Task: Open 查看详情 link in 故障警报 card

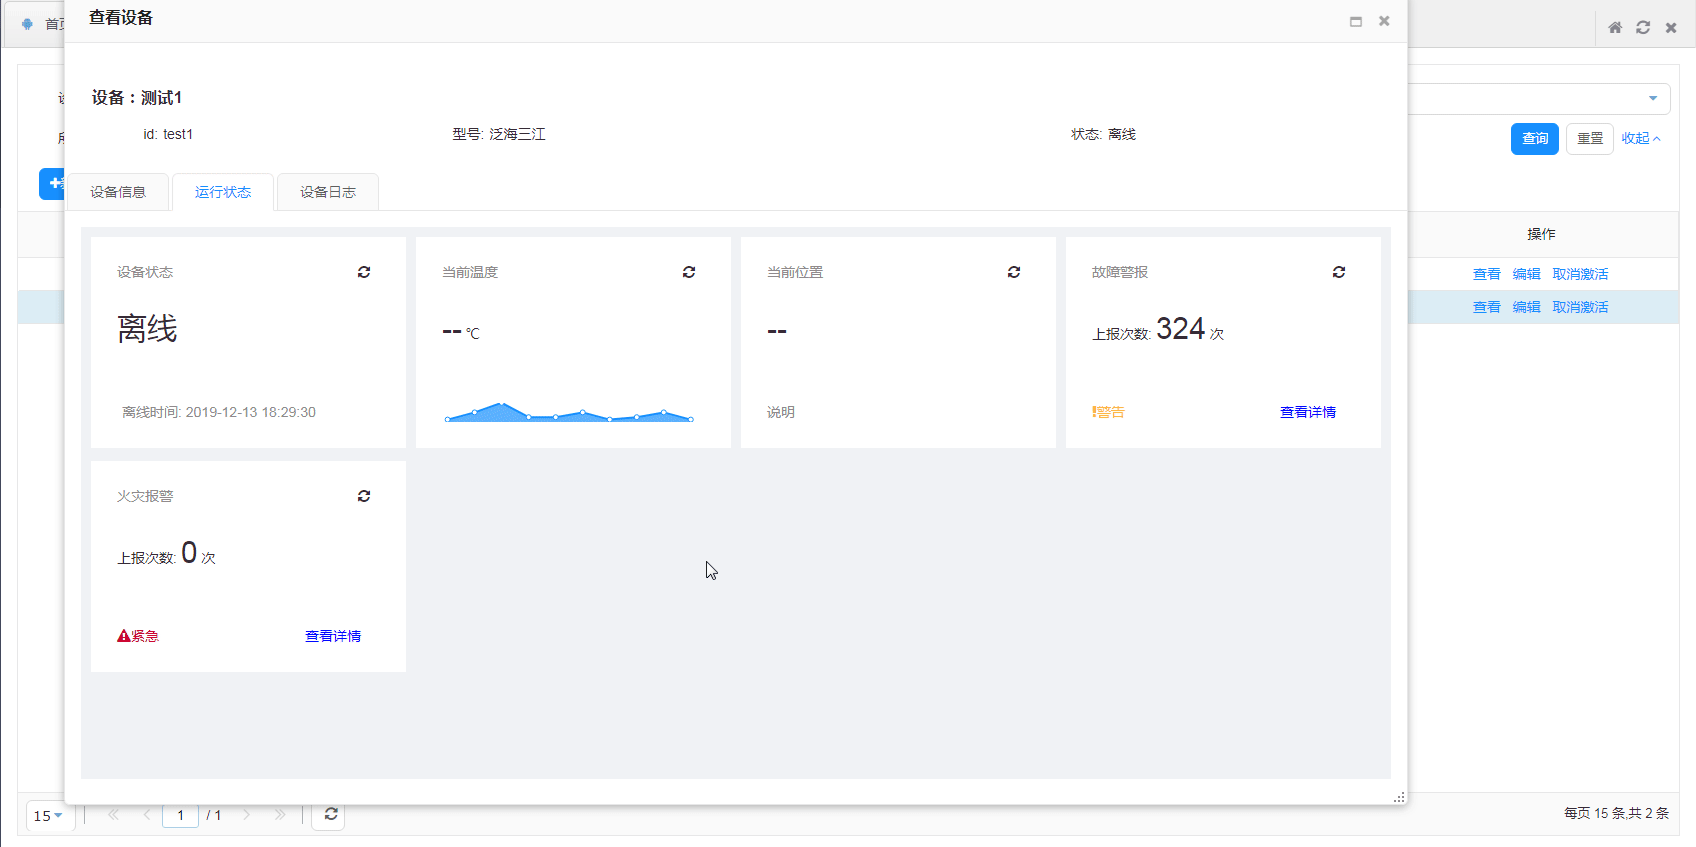Action: pyautogui.click(x=1307, y=412)
